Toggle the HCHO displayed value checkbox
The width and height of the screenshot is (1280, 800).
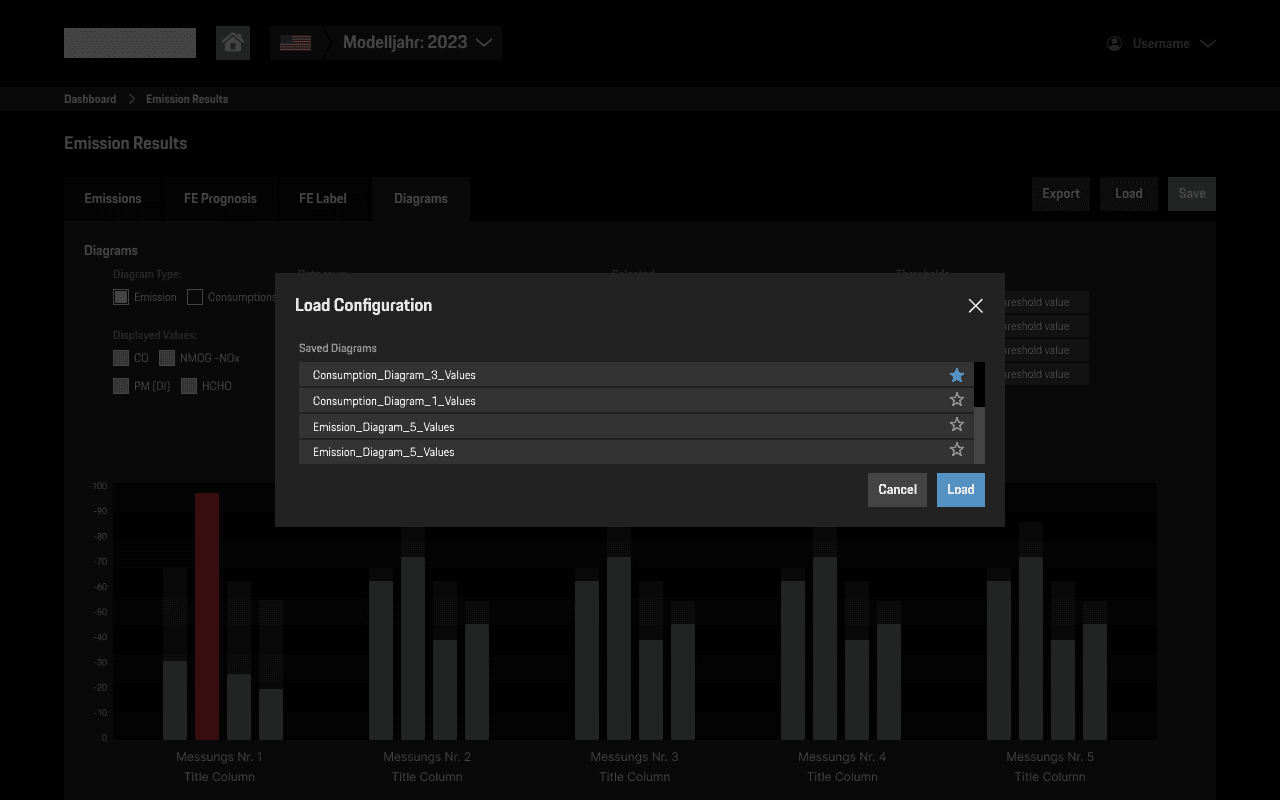point(189,385)
